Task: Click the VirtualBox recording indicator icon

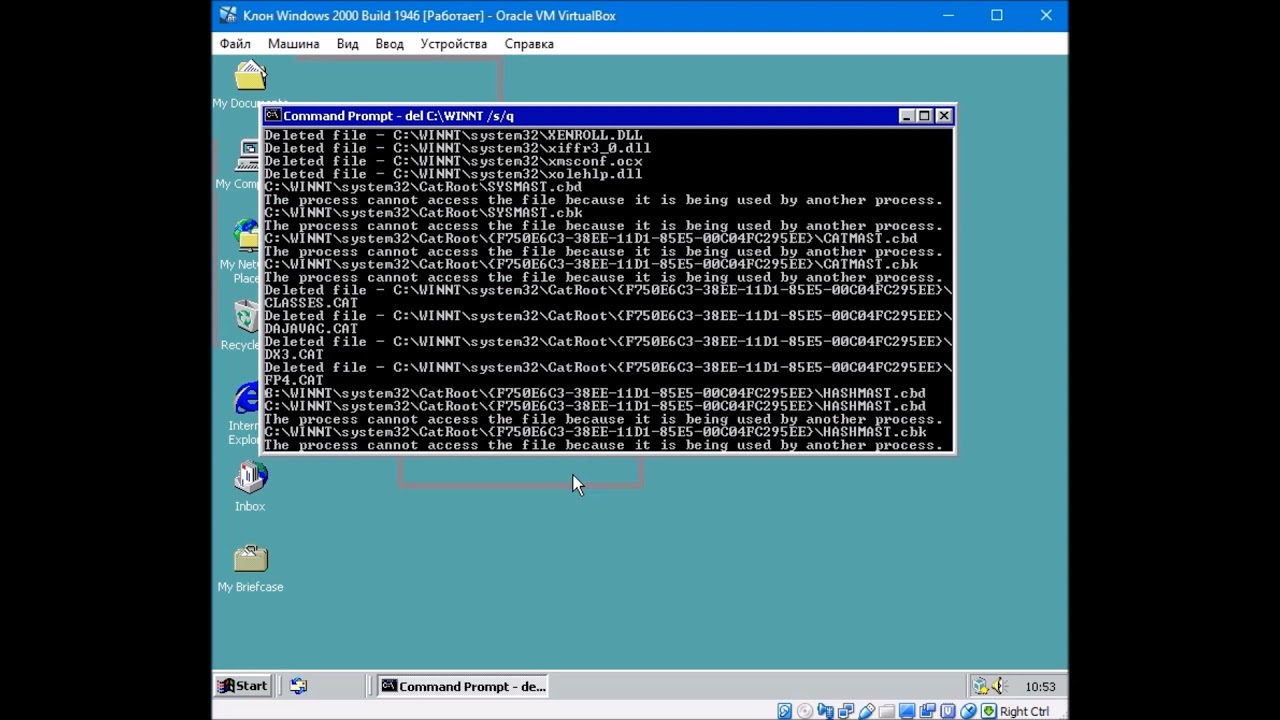Action: click(928, 711)
